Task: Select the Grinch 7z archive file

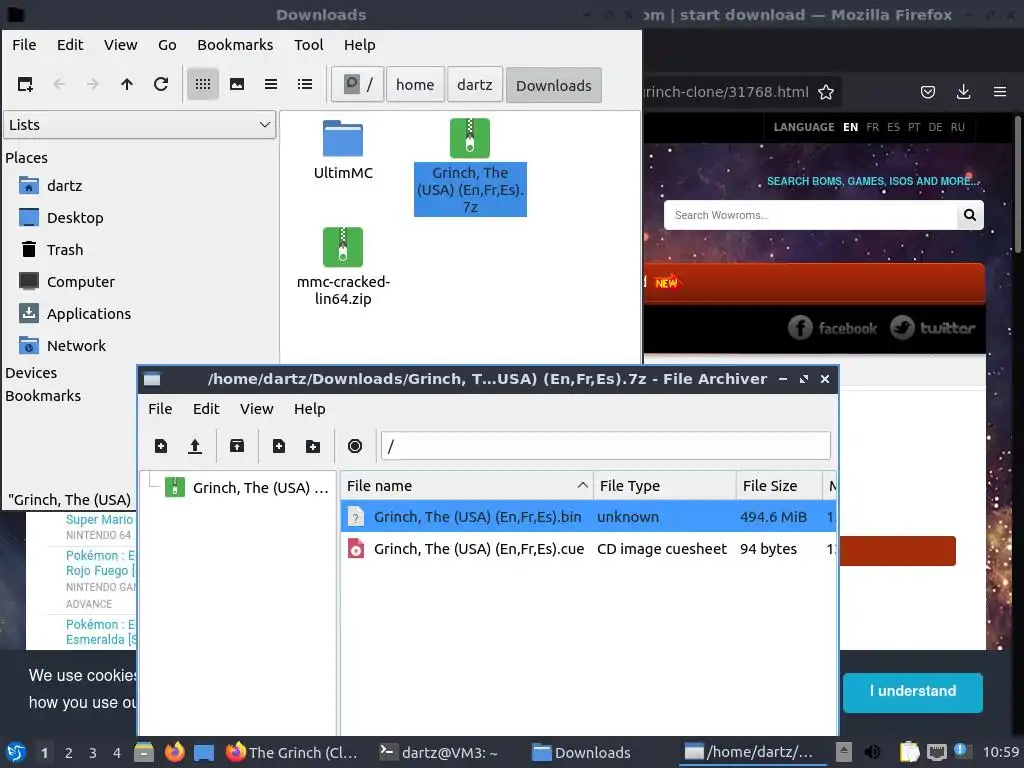Action: coord(470,167)
